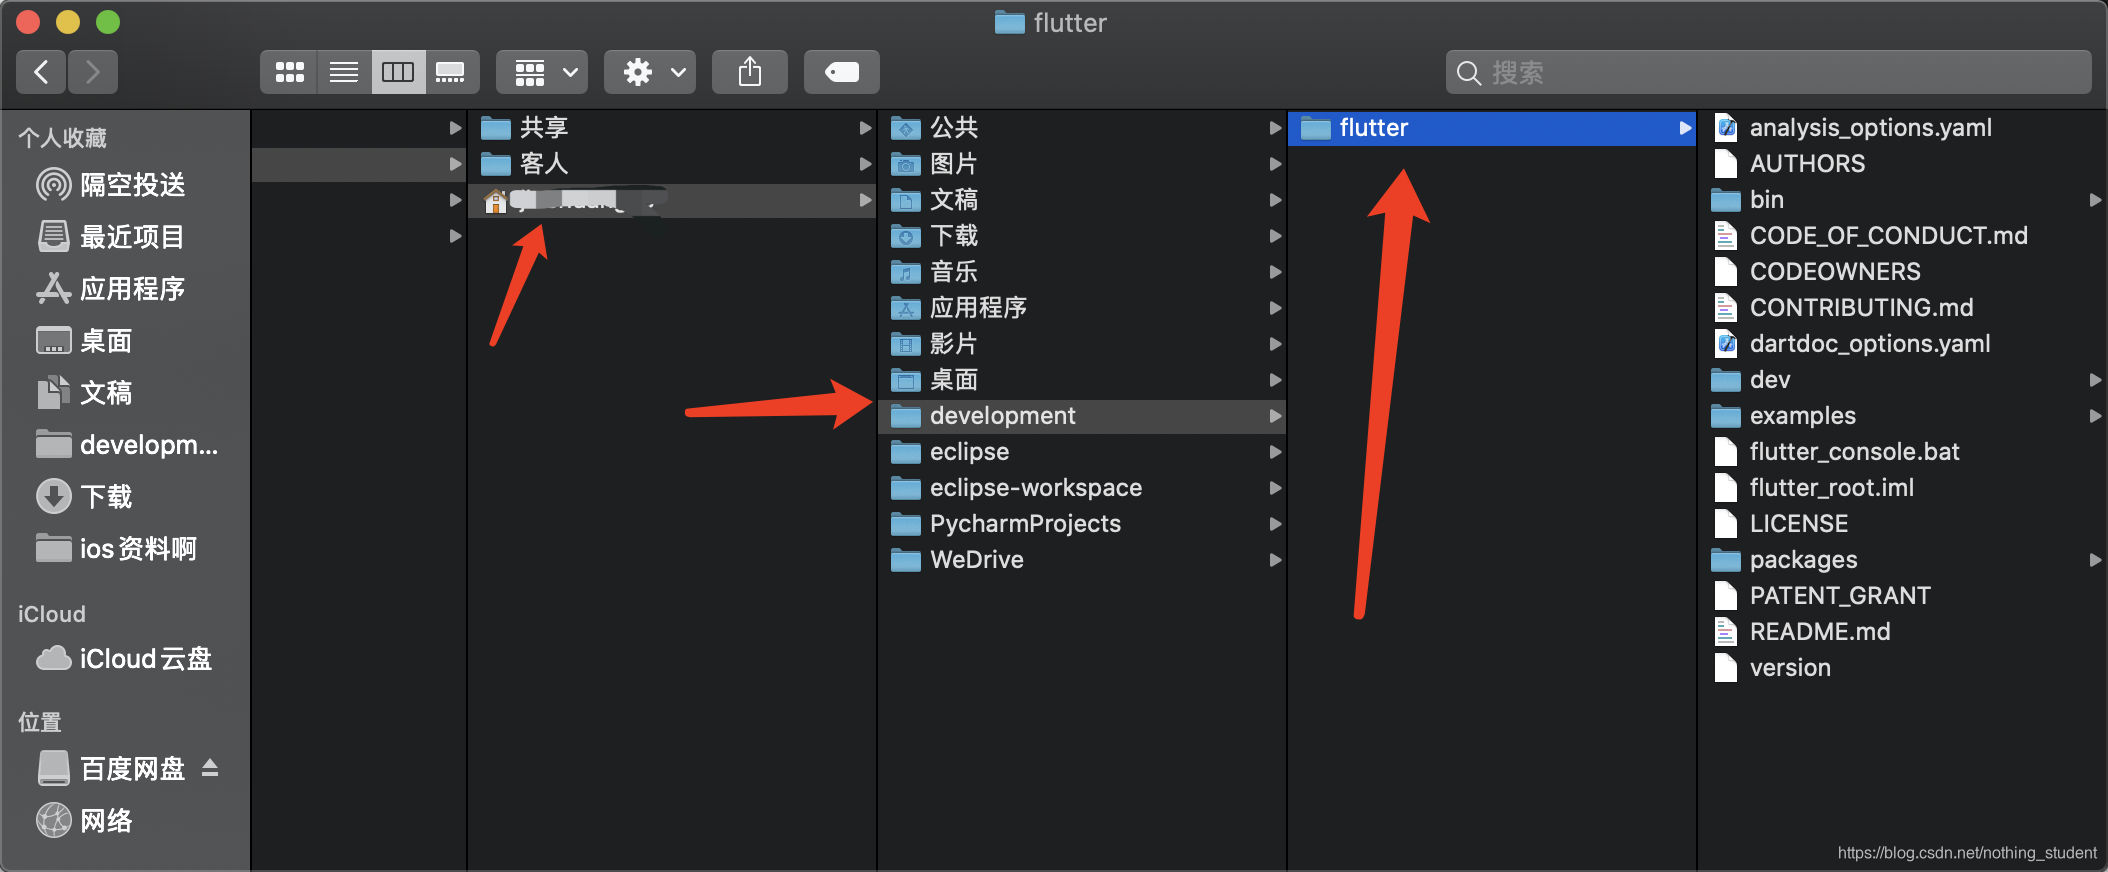
Task: Open iCloud 云盘 in sidebar
Action: pyautogui.click(x=125, y=659)
